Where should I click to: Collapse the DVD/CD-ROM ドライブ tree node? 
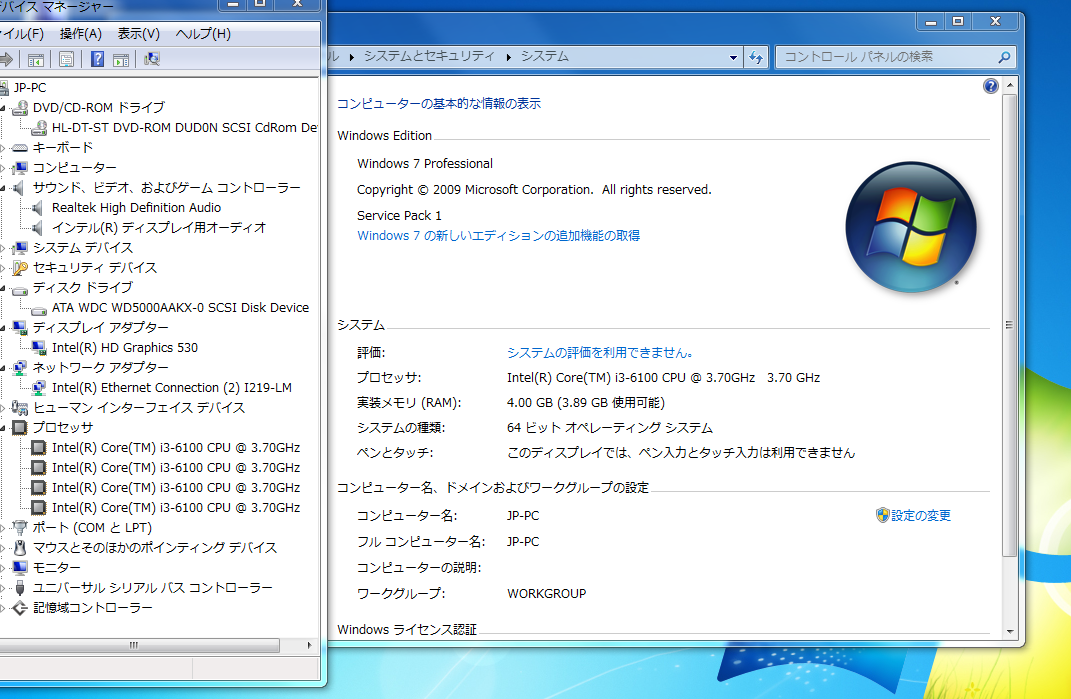pyautogui.click(x=3, y=108)
